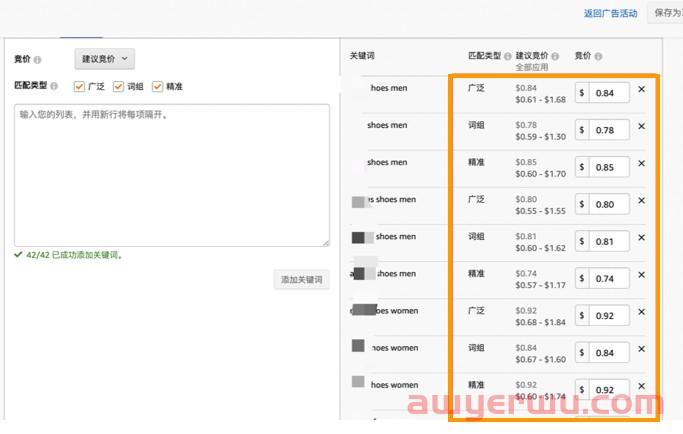Viewport: 683px width, 434px height.
Task: Click the 添加关键词 button
Action: [x=301, y=279]
